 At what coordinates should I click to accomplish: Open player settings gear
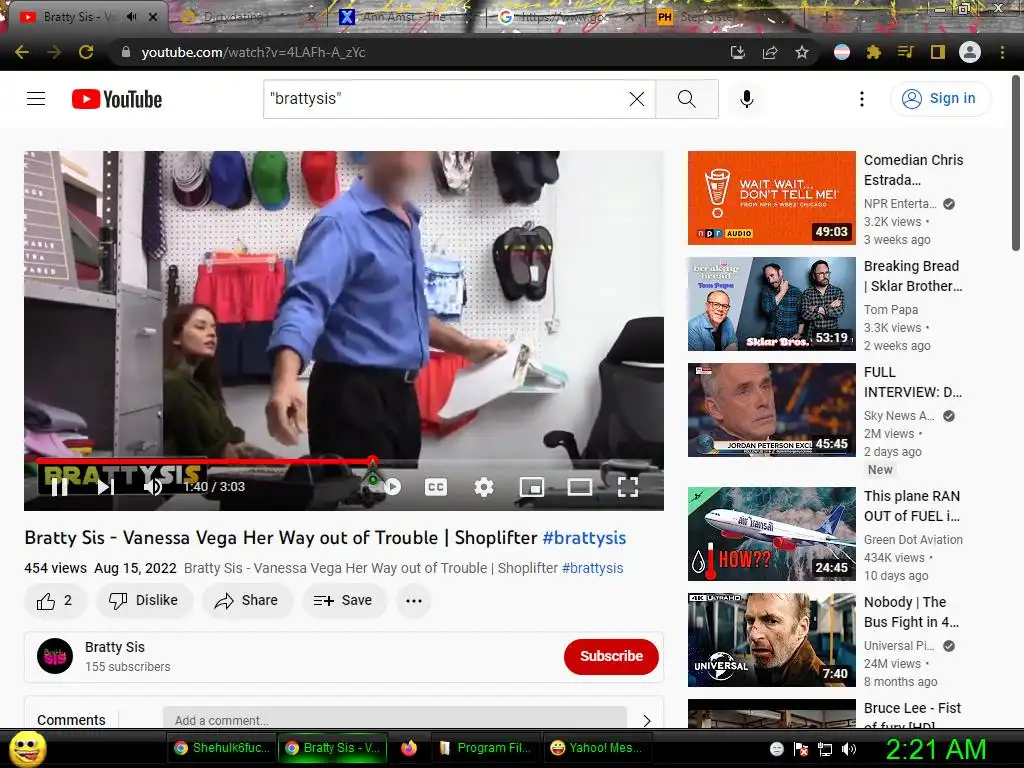coord(484,487)
